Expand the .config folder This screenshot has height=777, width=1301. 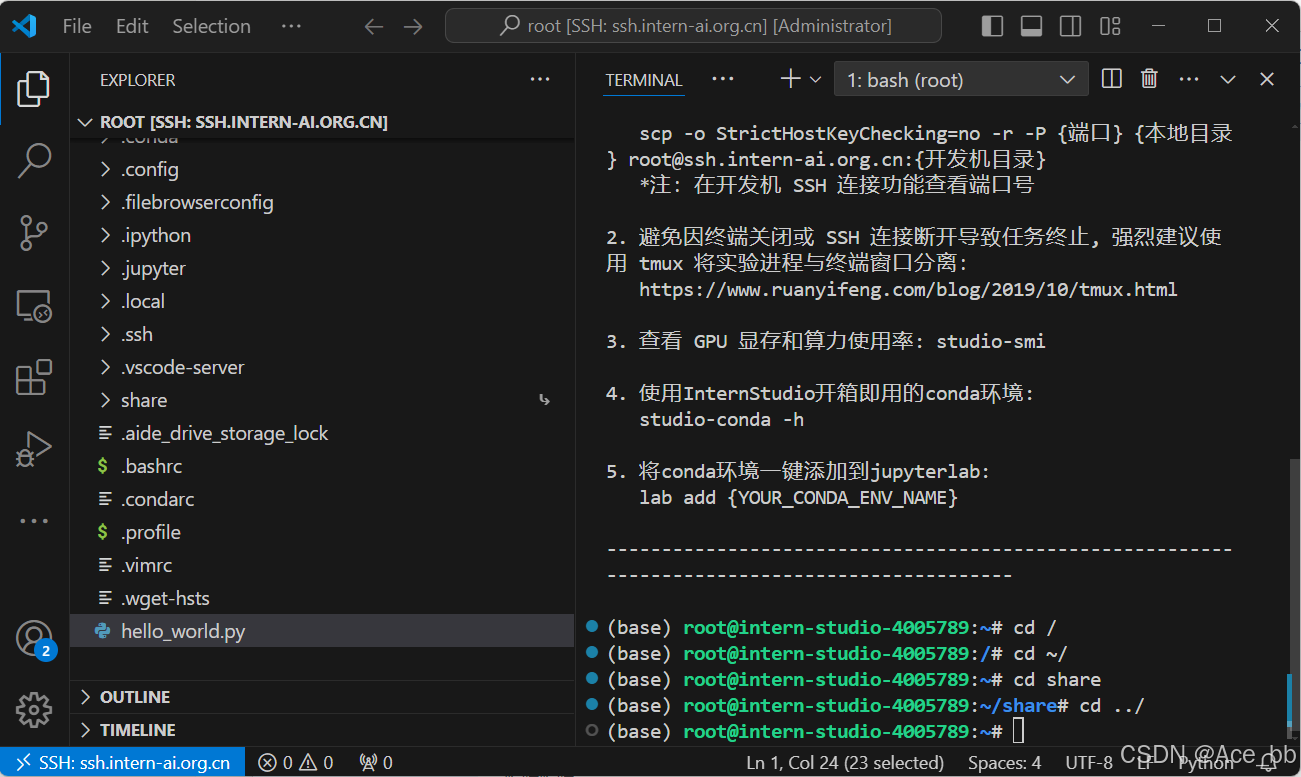pyautogui.click(x=322, y=169)
